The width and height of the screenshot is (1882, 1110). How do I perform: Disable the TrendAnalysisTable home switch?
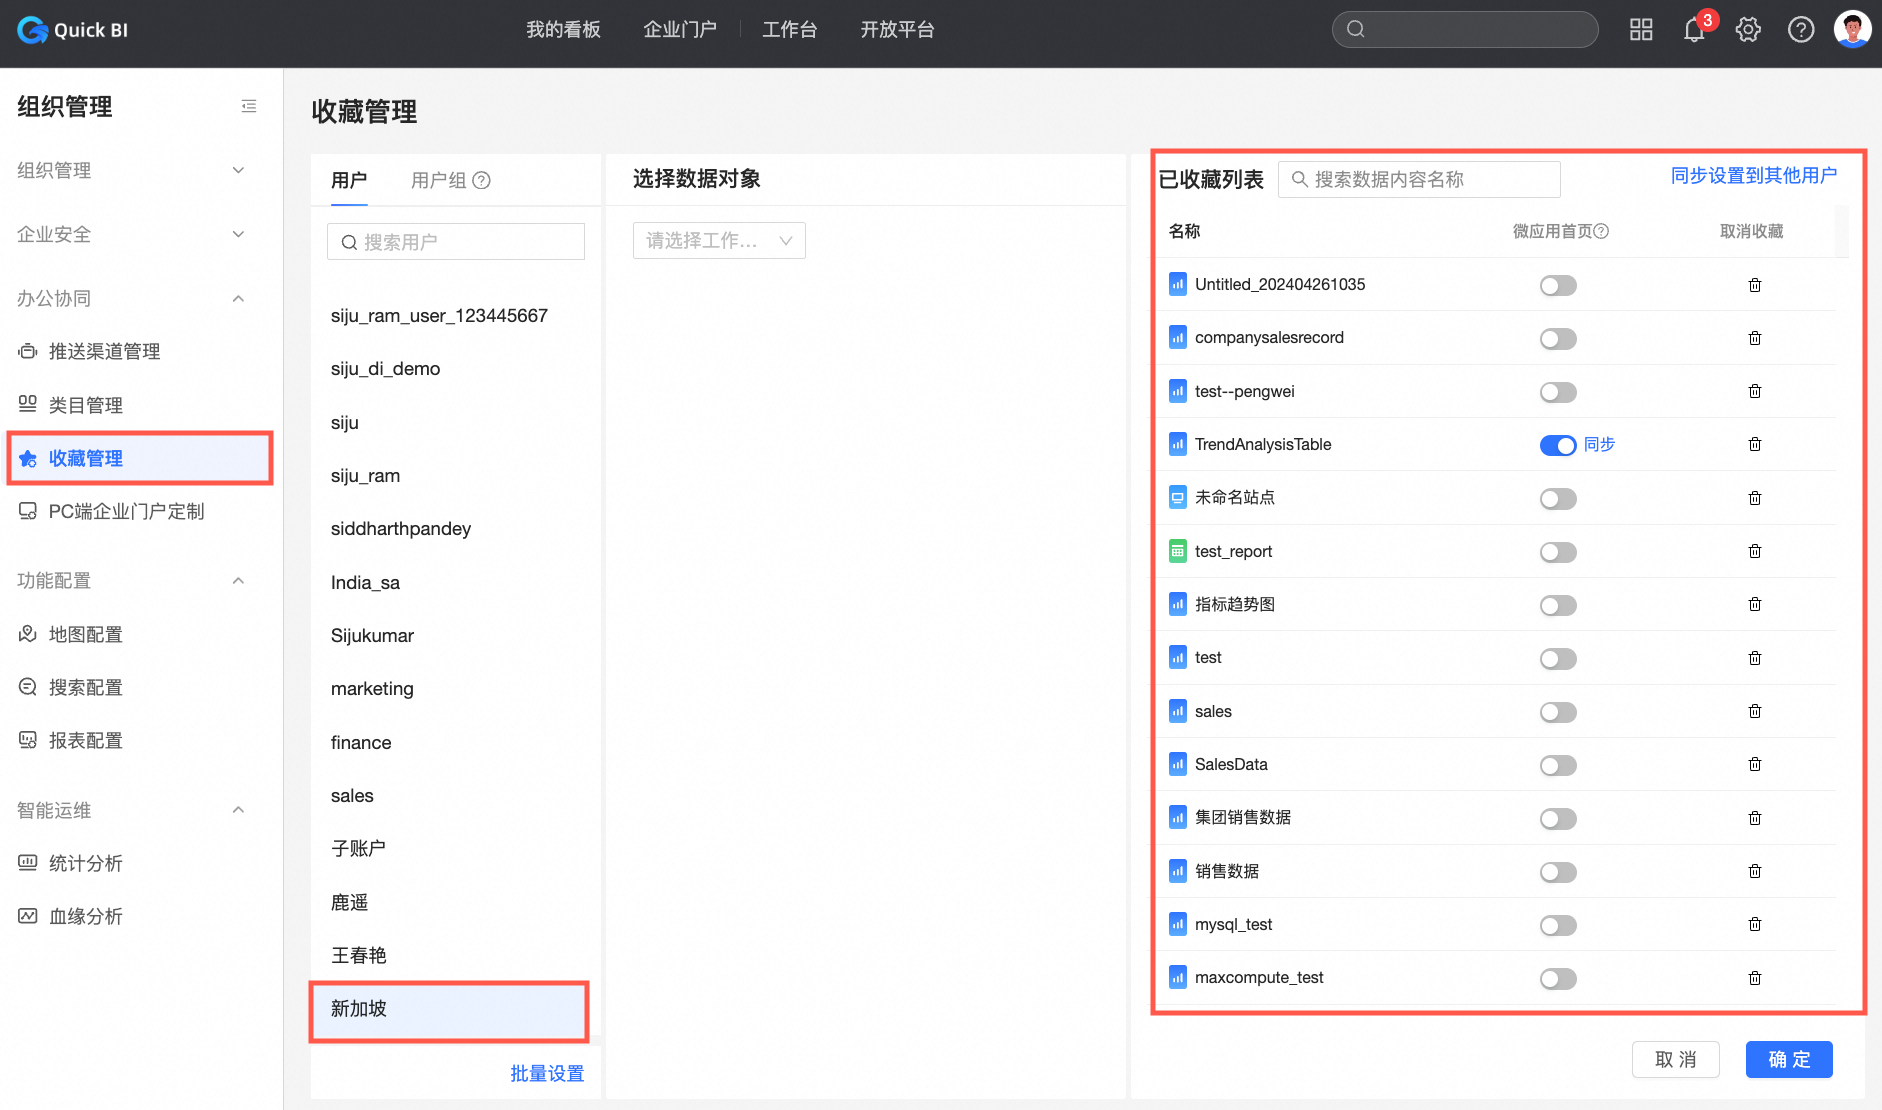(1558, 445)
